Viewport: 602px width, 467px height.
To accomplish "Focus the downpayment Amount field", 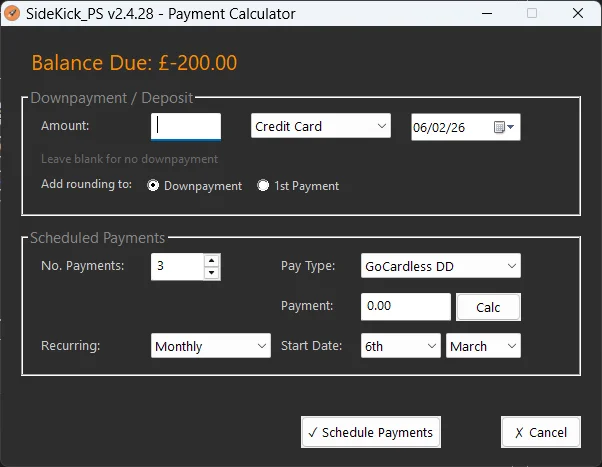I will (186, 126).
